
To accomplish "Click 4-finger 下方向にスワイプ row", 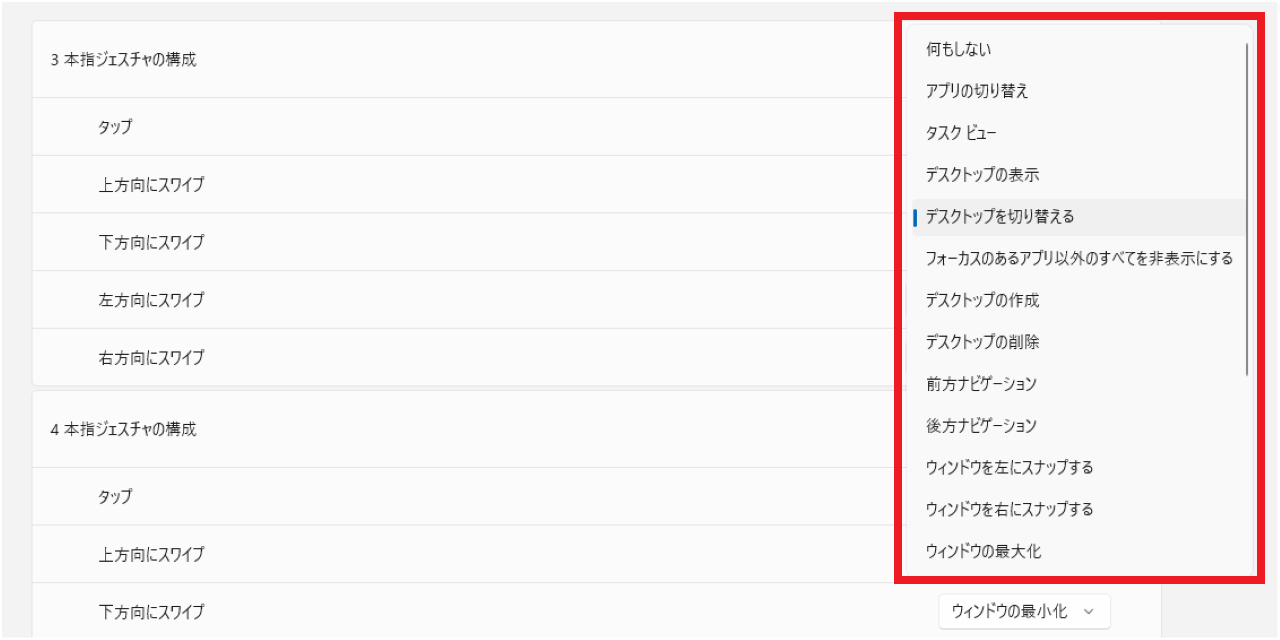I will tap(152, 612).
